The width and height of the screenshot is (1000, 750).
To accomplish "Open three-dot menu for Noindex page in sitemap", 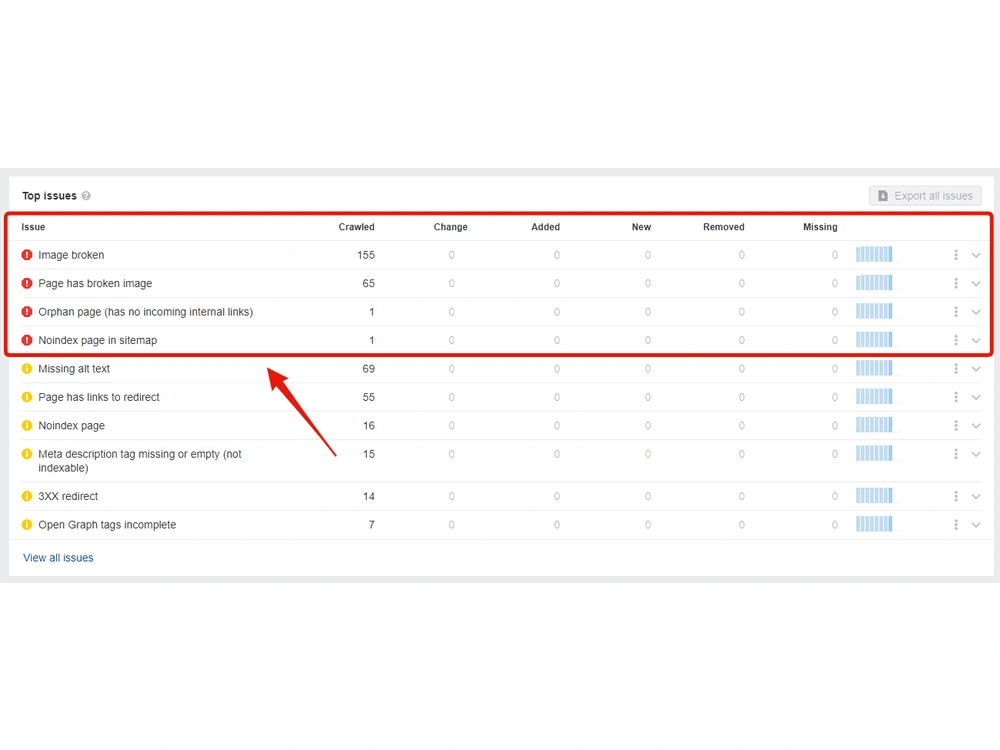I will pyautogui.click(x=955, y=341).
